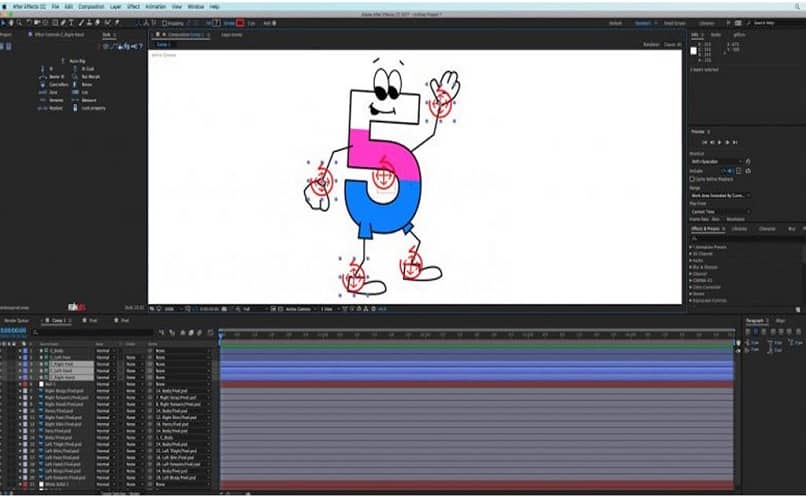Select the C_Body layer in timeline
The width and height of the screenshot is (806, 497).
(x=57, y=351)
